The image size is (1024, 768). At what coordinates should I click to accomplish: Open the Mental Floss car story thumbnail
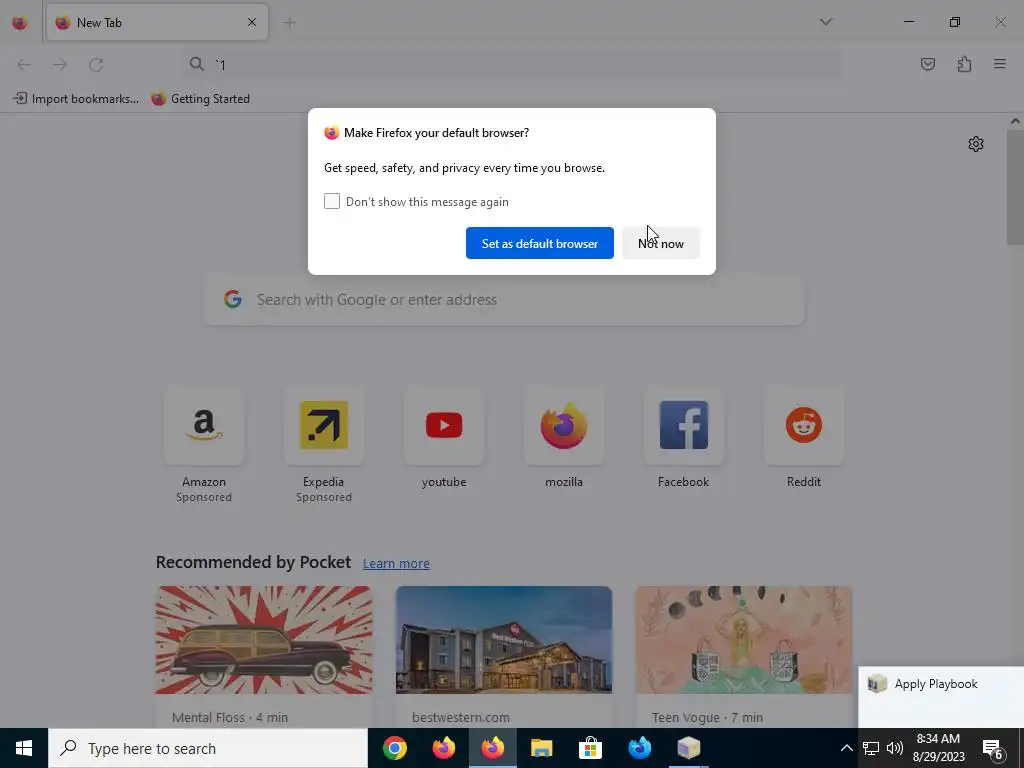click(x=264, y=639)
